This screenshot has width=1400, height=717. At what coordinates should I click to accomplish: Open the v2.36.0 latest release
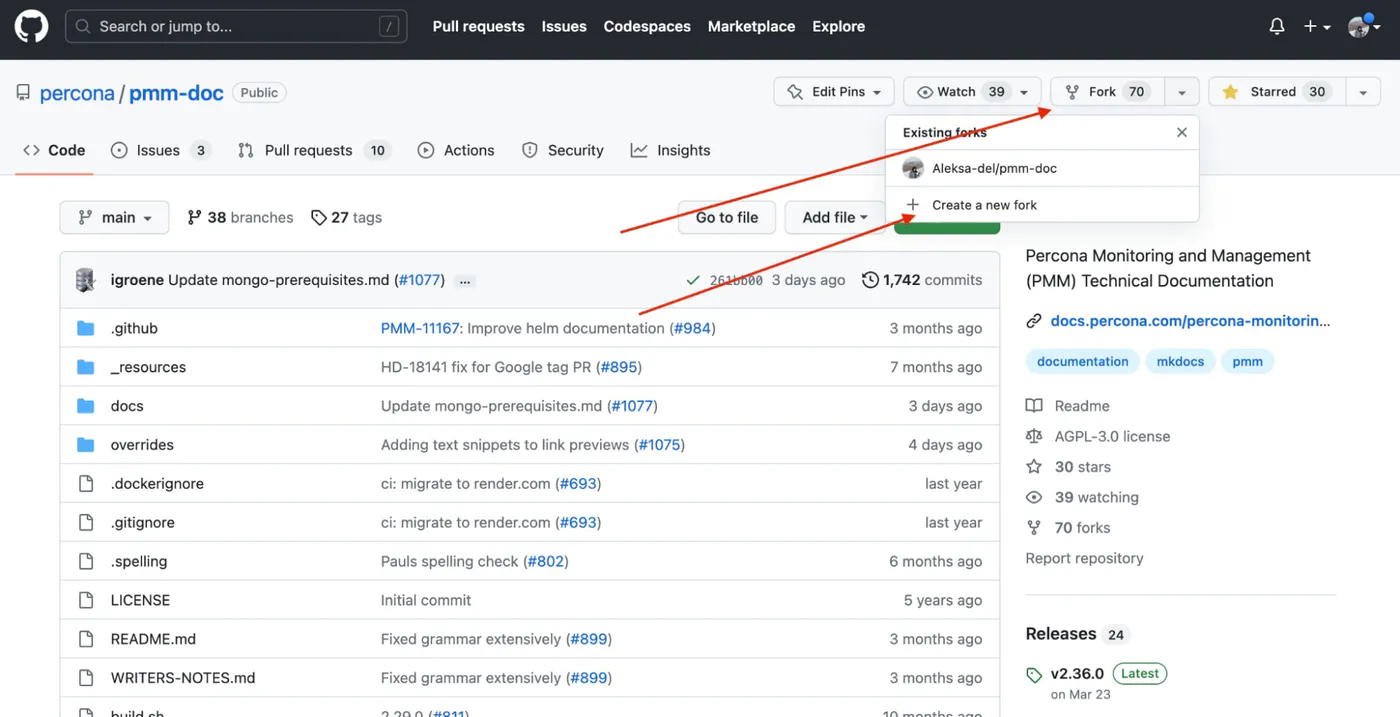click(1077, 674)
